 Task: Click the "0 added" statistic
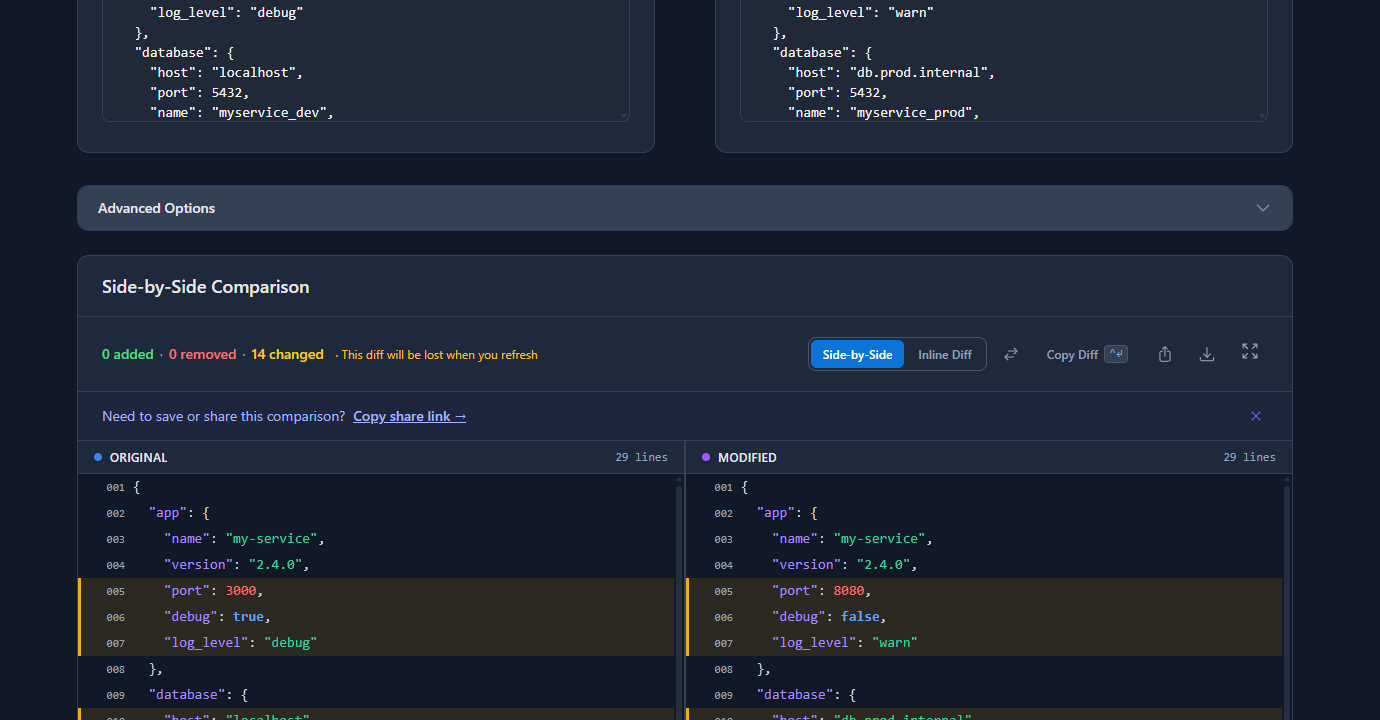coord(127,353)
